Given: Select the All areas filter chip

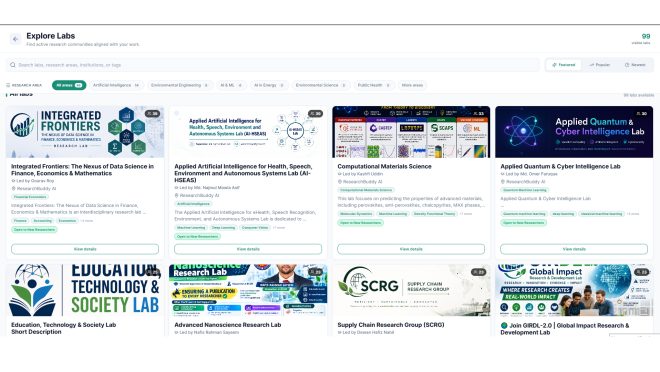Looking at the screenshot, I should 69,85.
